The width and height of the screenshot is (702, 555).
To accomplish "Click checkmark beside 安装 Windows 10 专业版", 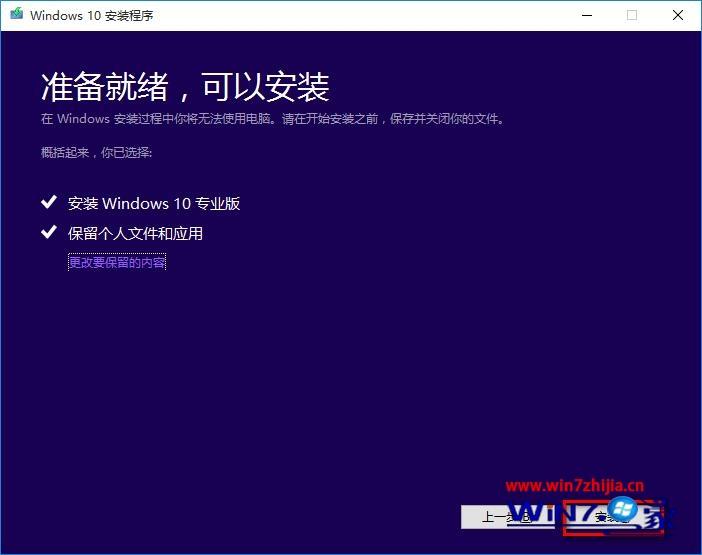I will [x=49, y=202].
